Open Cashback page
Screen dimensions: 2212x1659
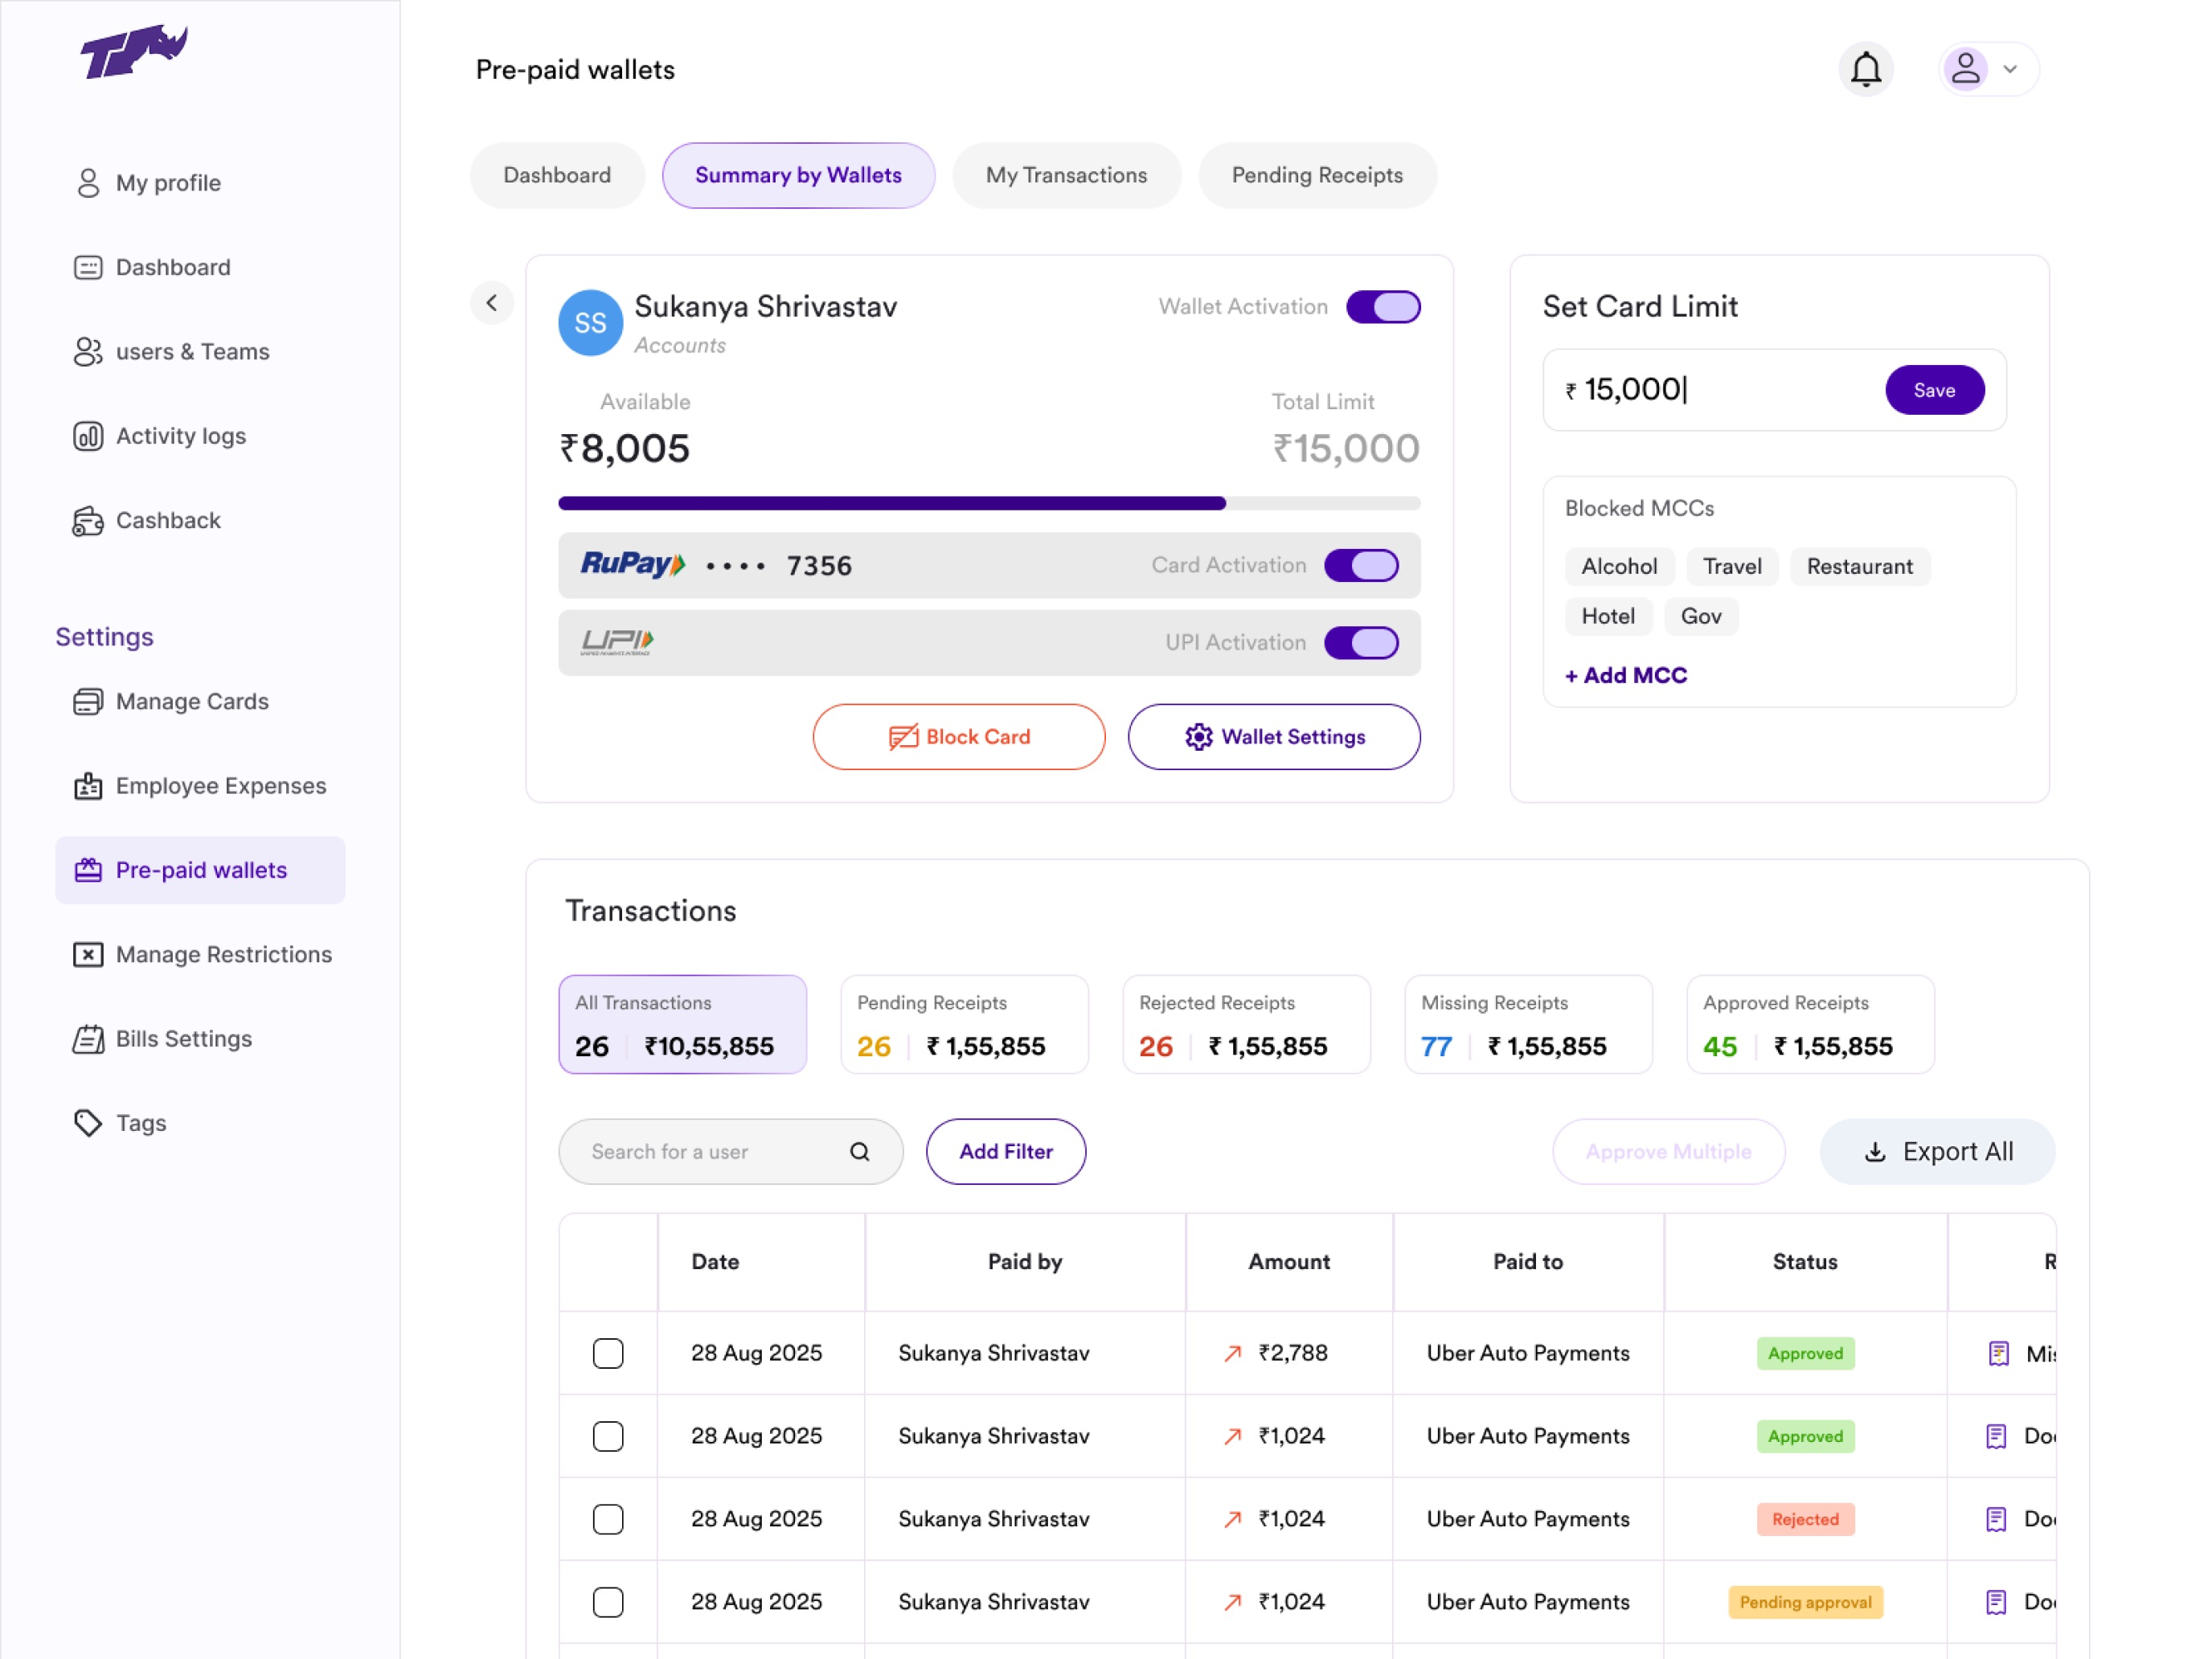point(147,520)
